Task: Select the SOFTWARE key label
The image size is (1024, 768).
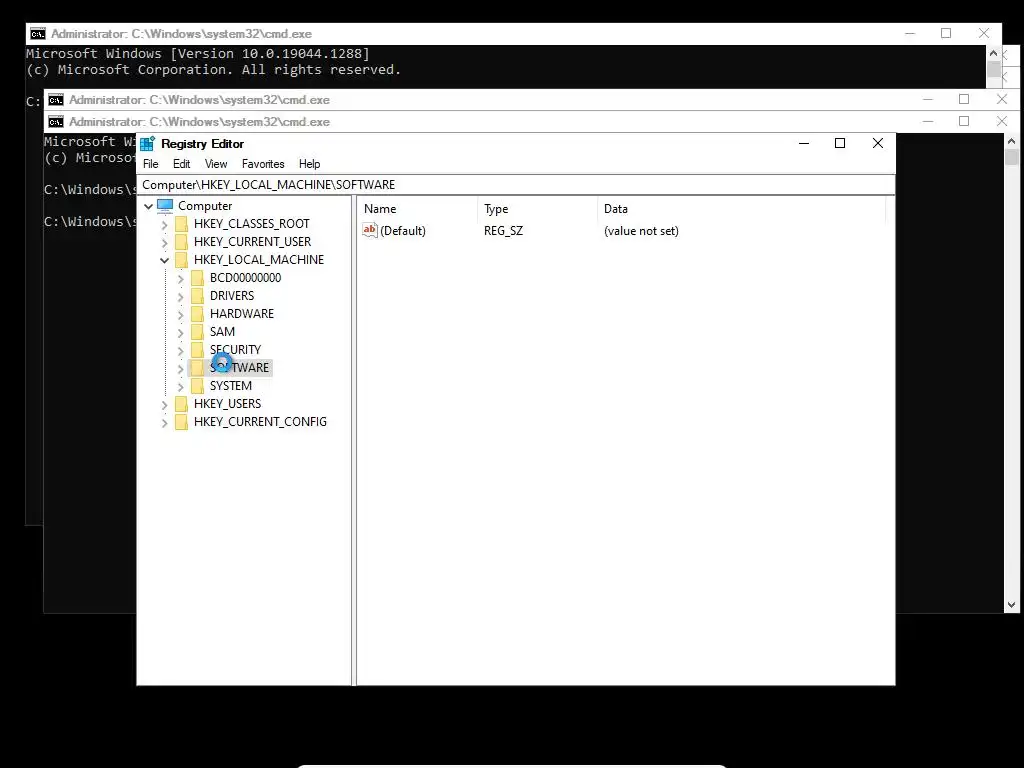Action: (x=239, y=368)
